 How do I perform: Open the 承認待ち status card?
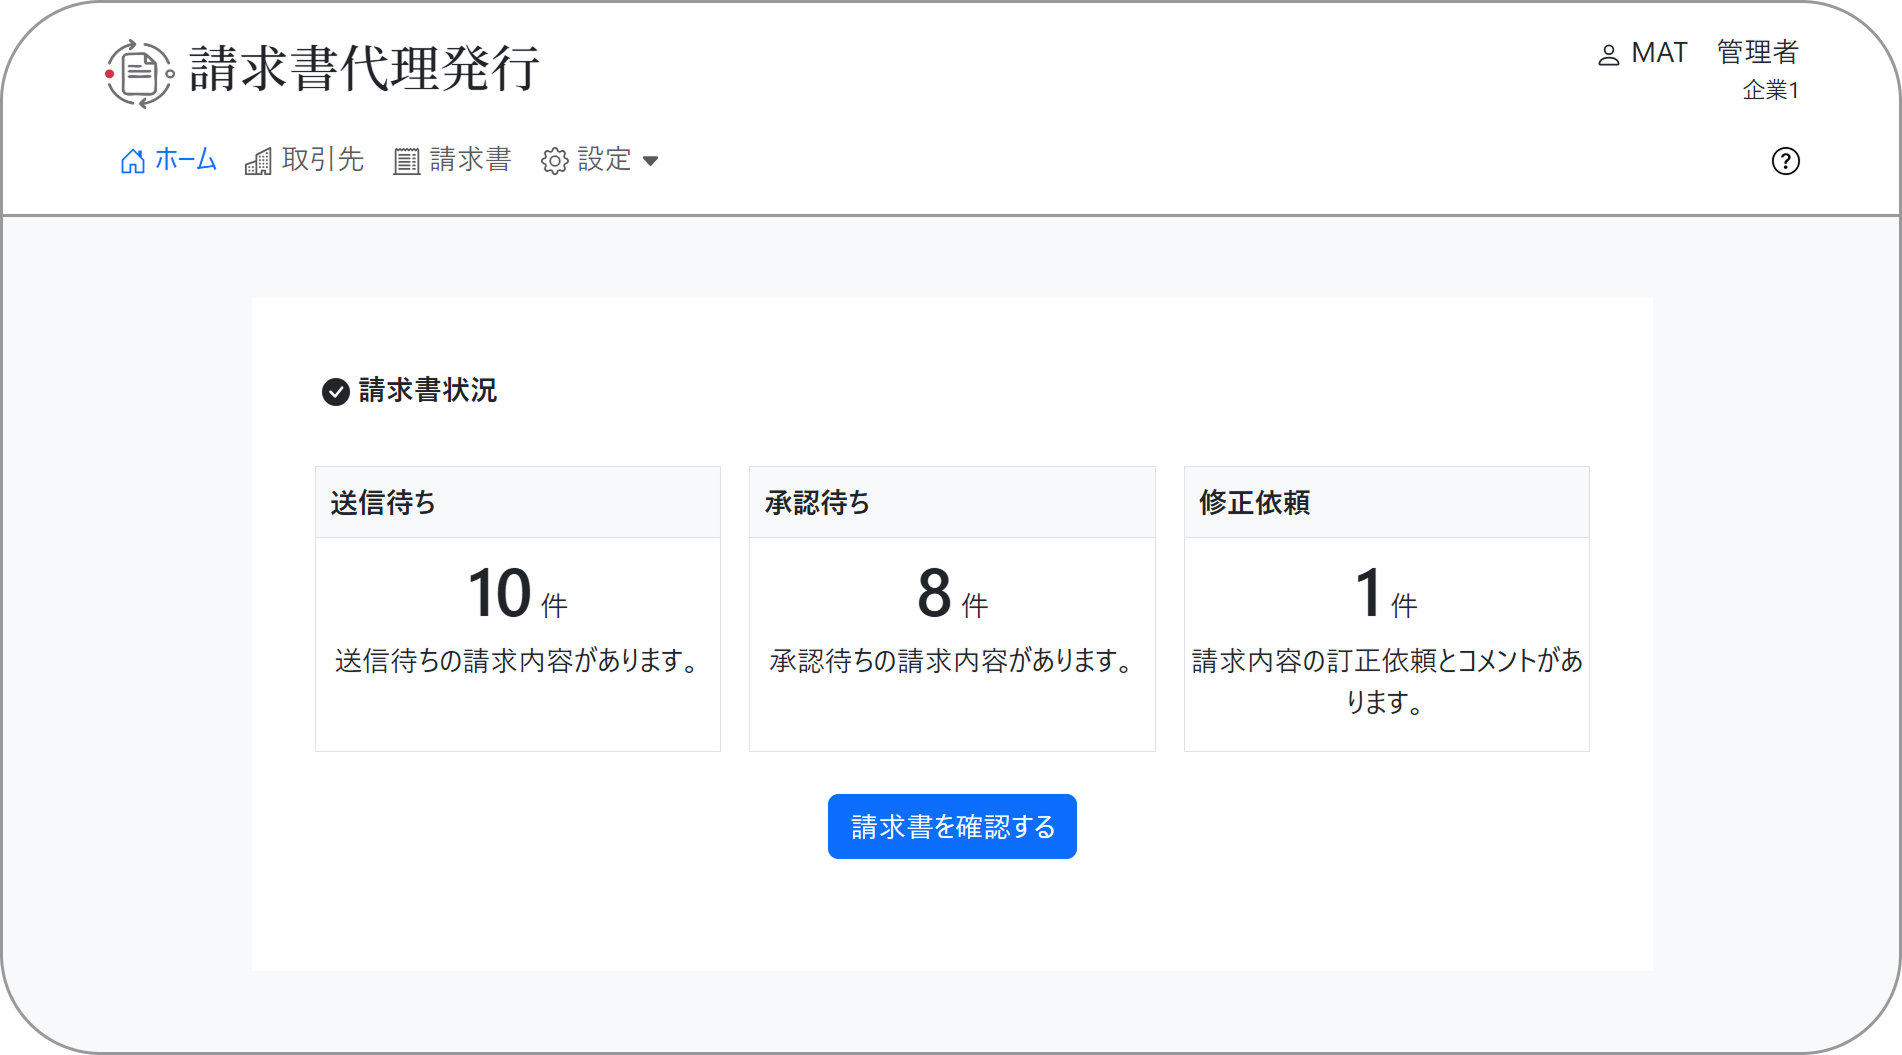coord(951,607)
